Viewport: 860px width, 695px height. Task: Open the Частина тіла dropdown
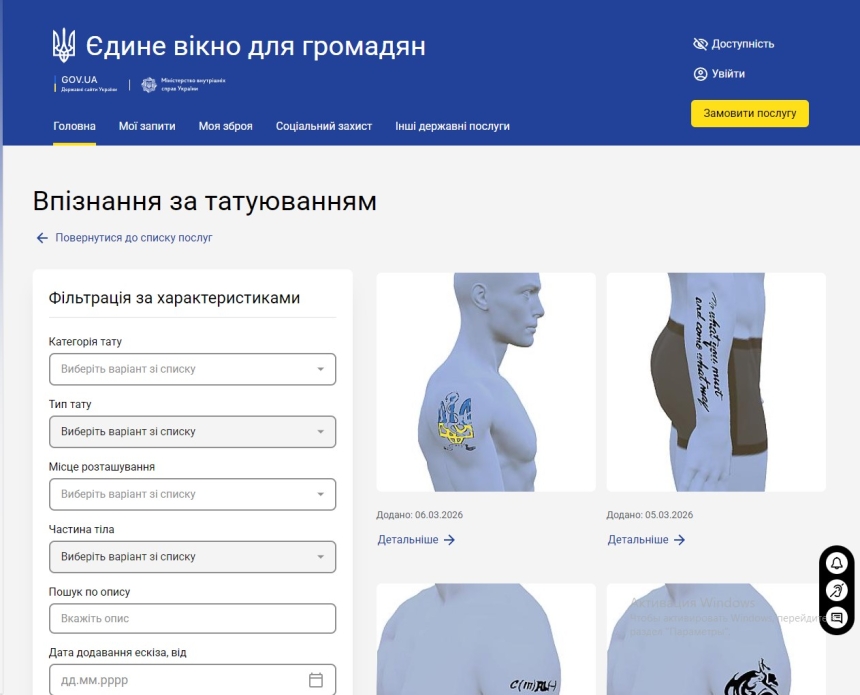193,557
